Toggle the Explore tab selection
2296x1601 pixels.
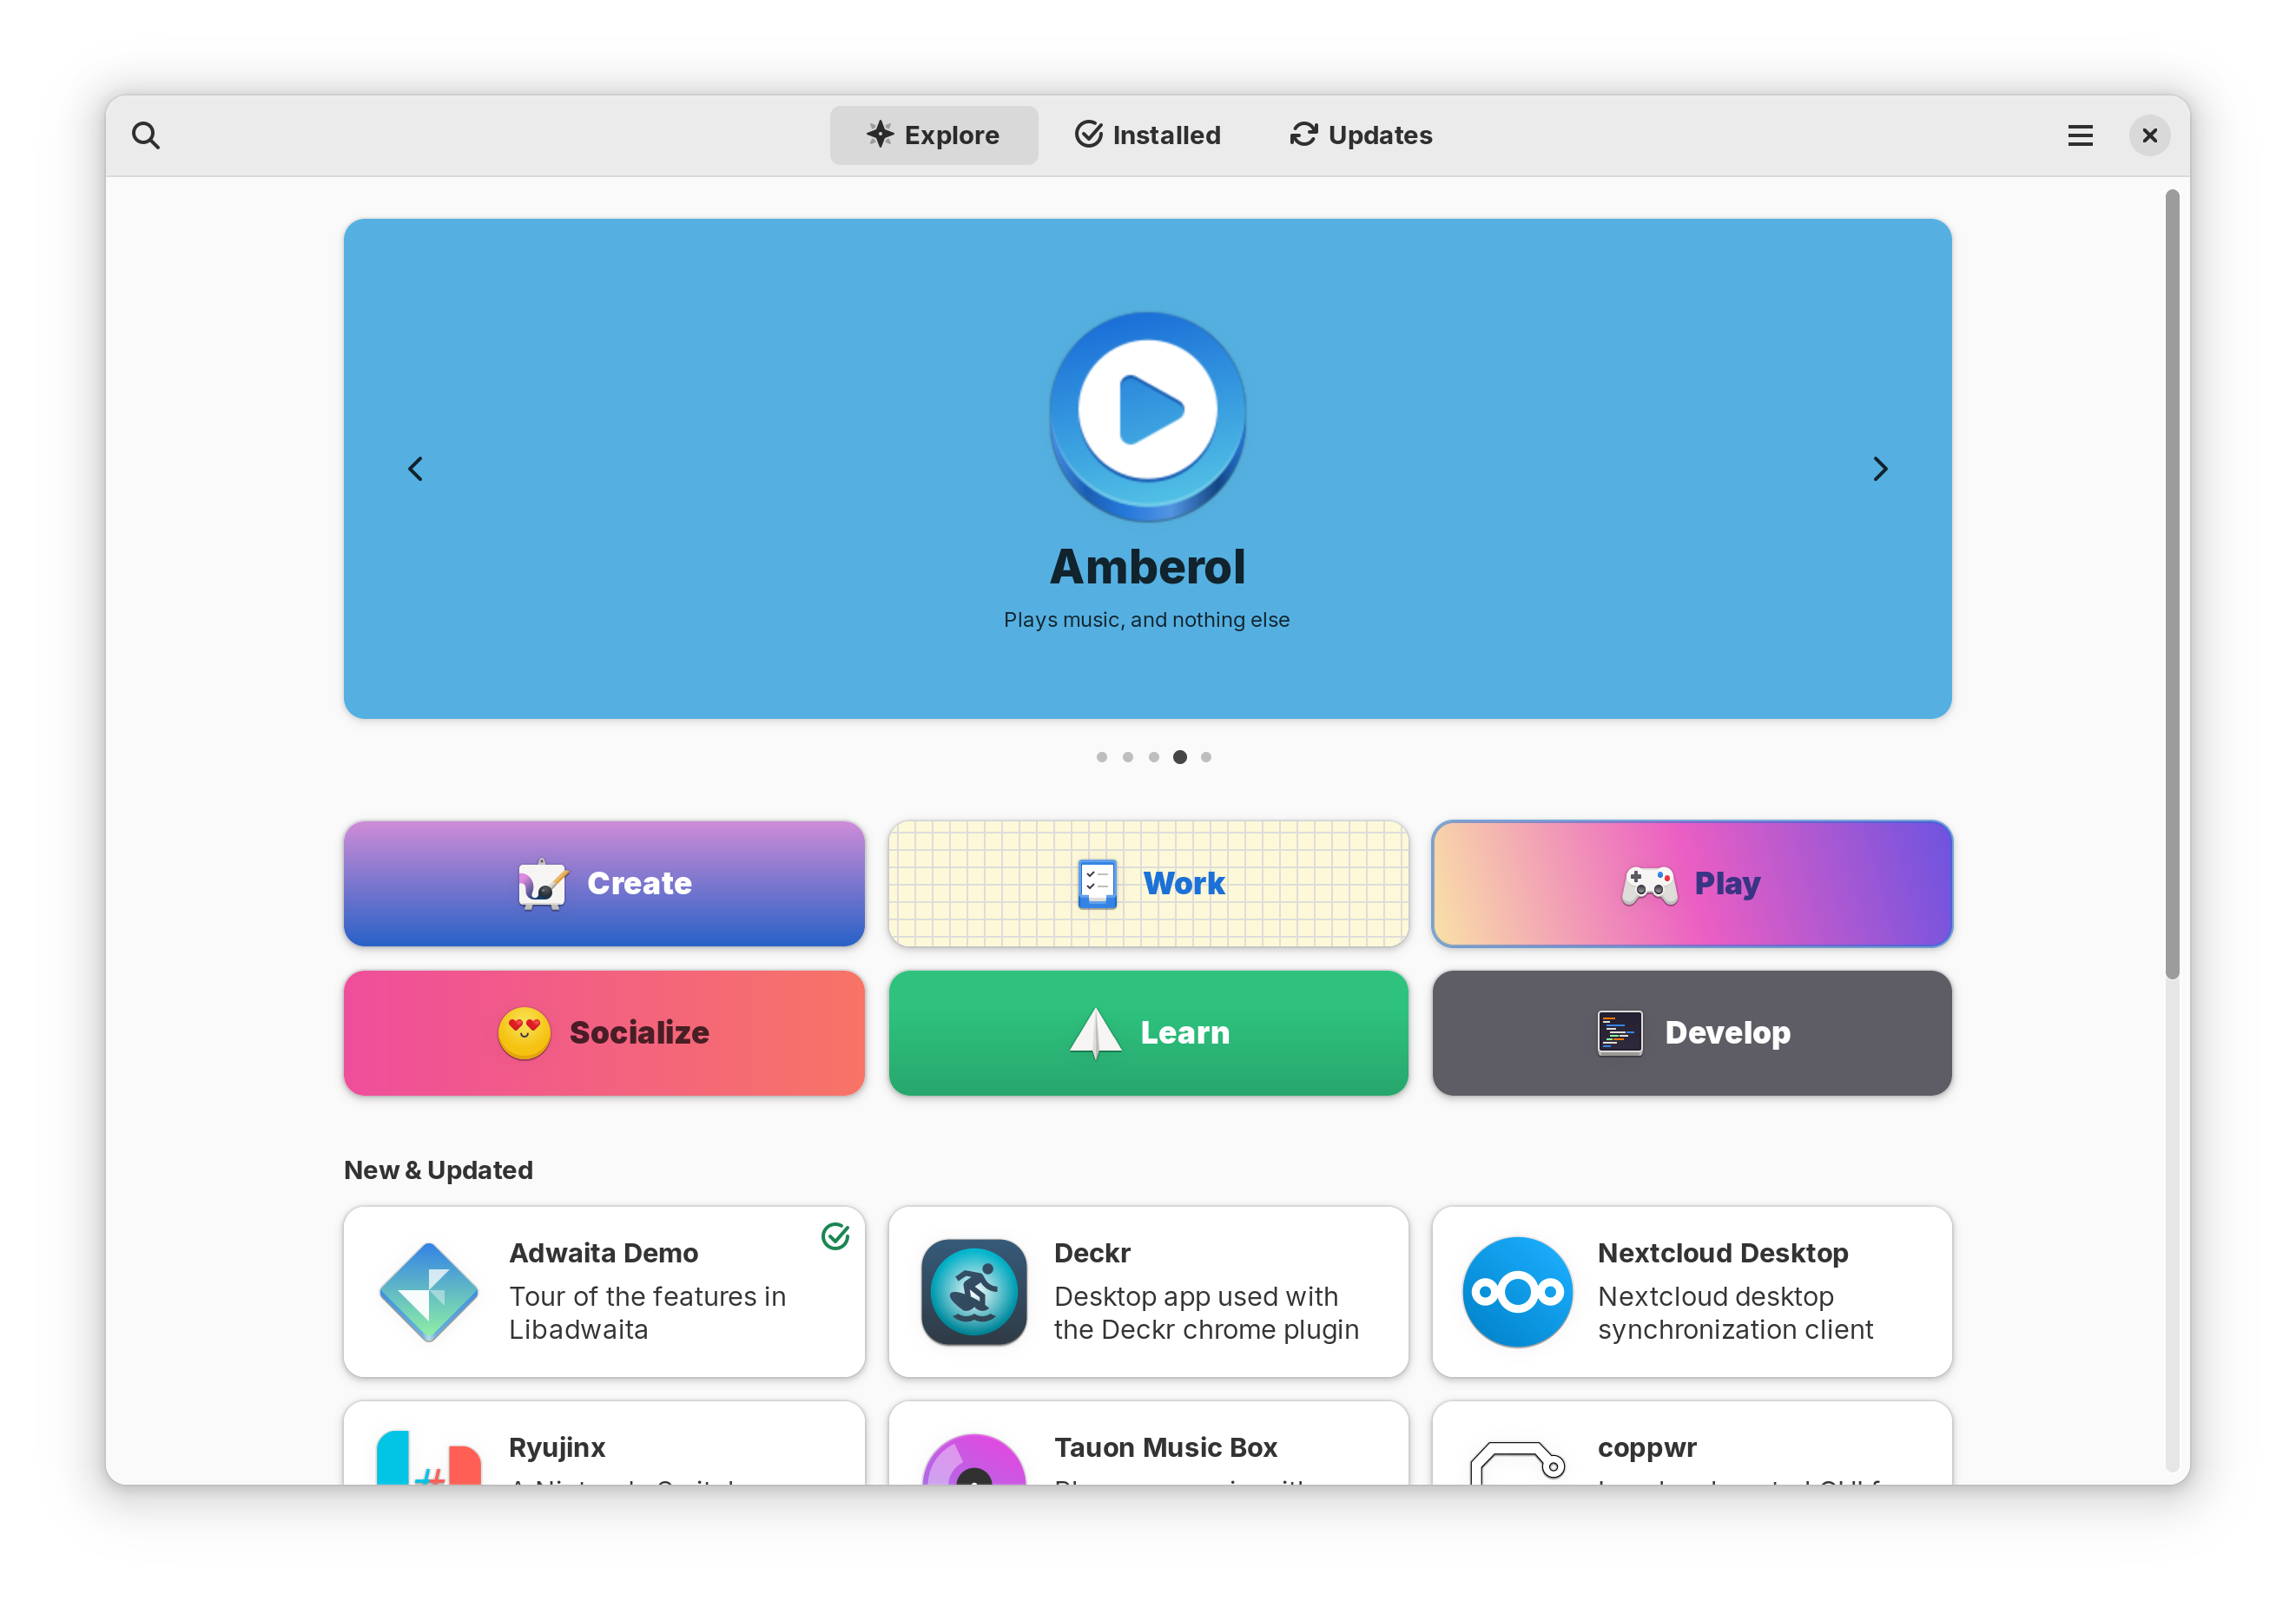934,135
